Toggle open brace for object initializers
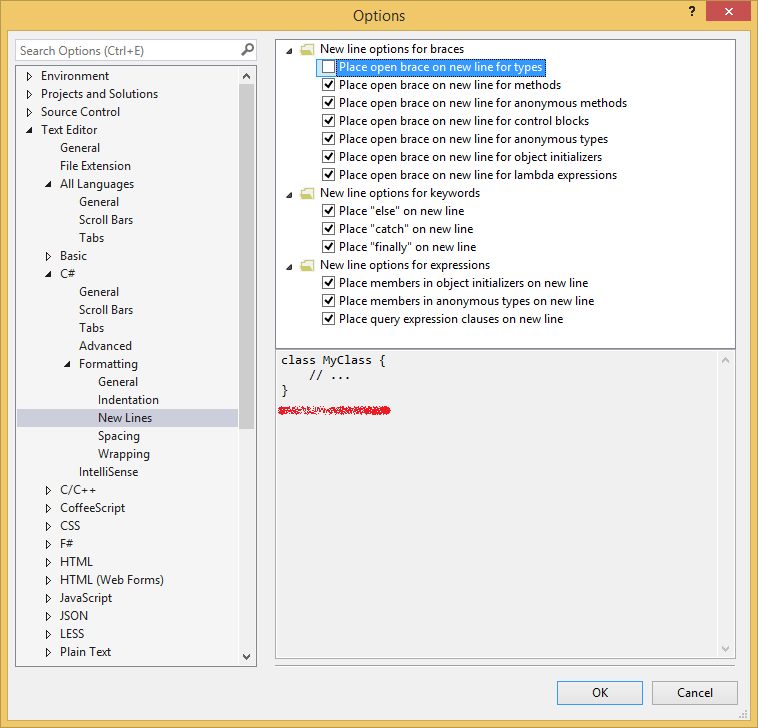 click(x=328, y=157)
